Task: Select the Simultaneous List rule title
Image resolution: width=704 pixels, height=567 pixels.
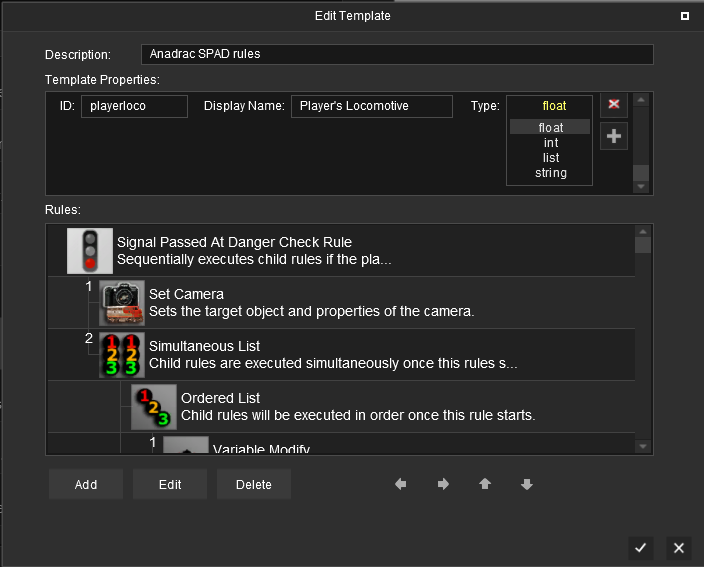Action: (x=204, y=346)
